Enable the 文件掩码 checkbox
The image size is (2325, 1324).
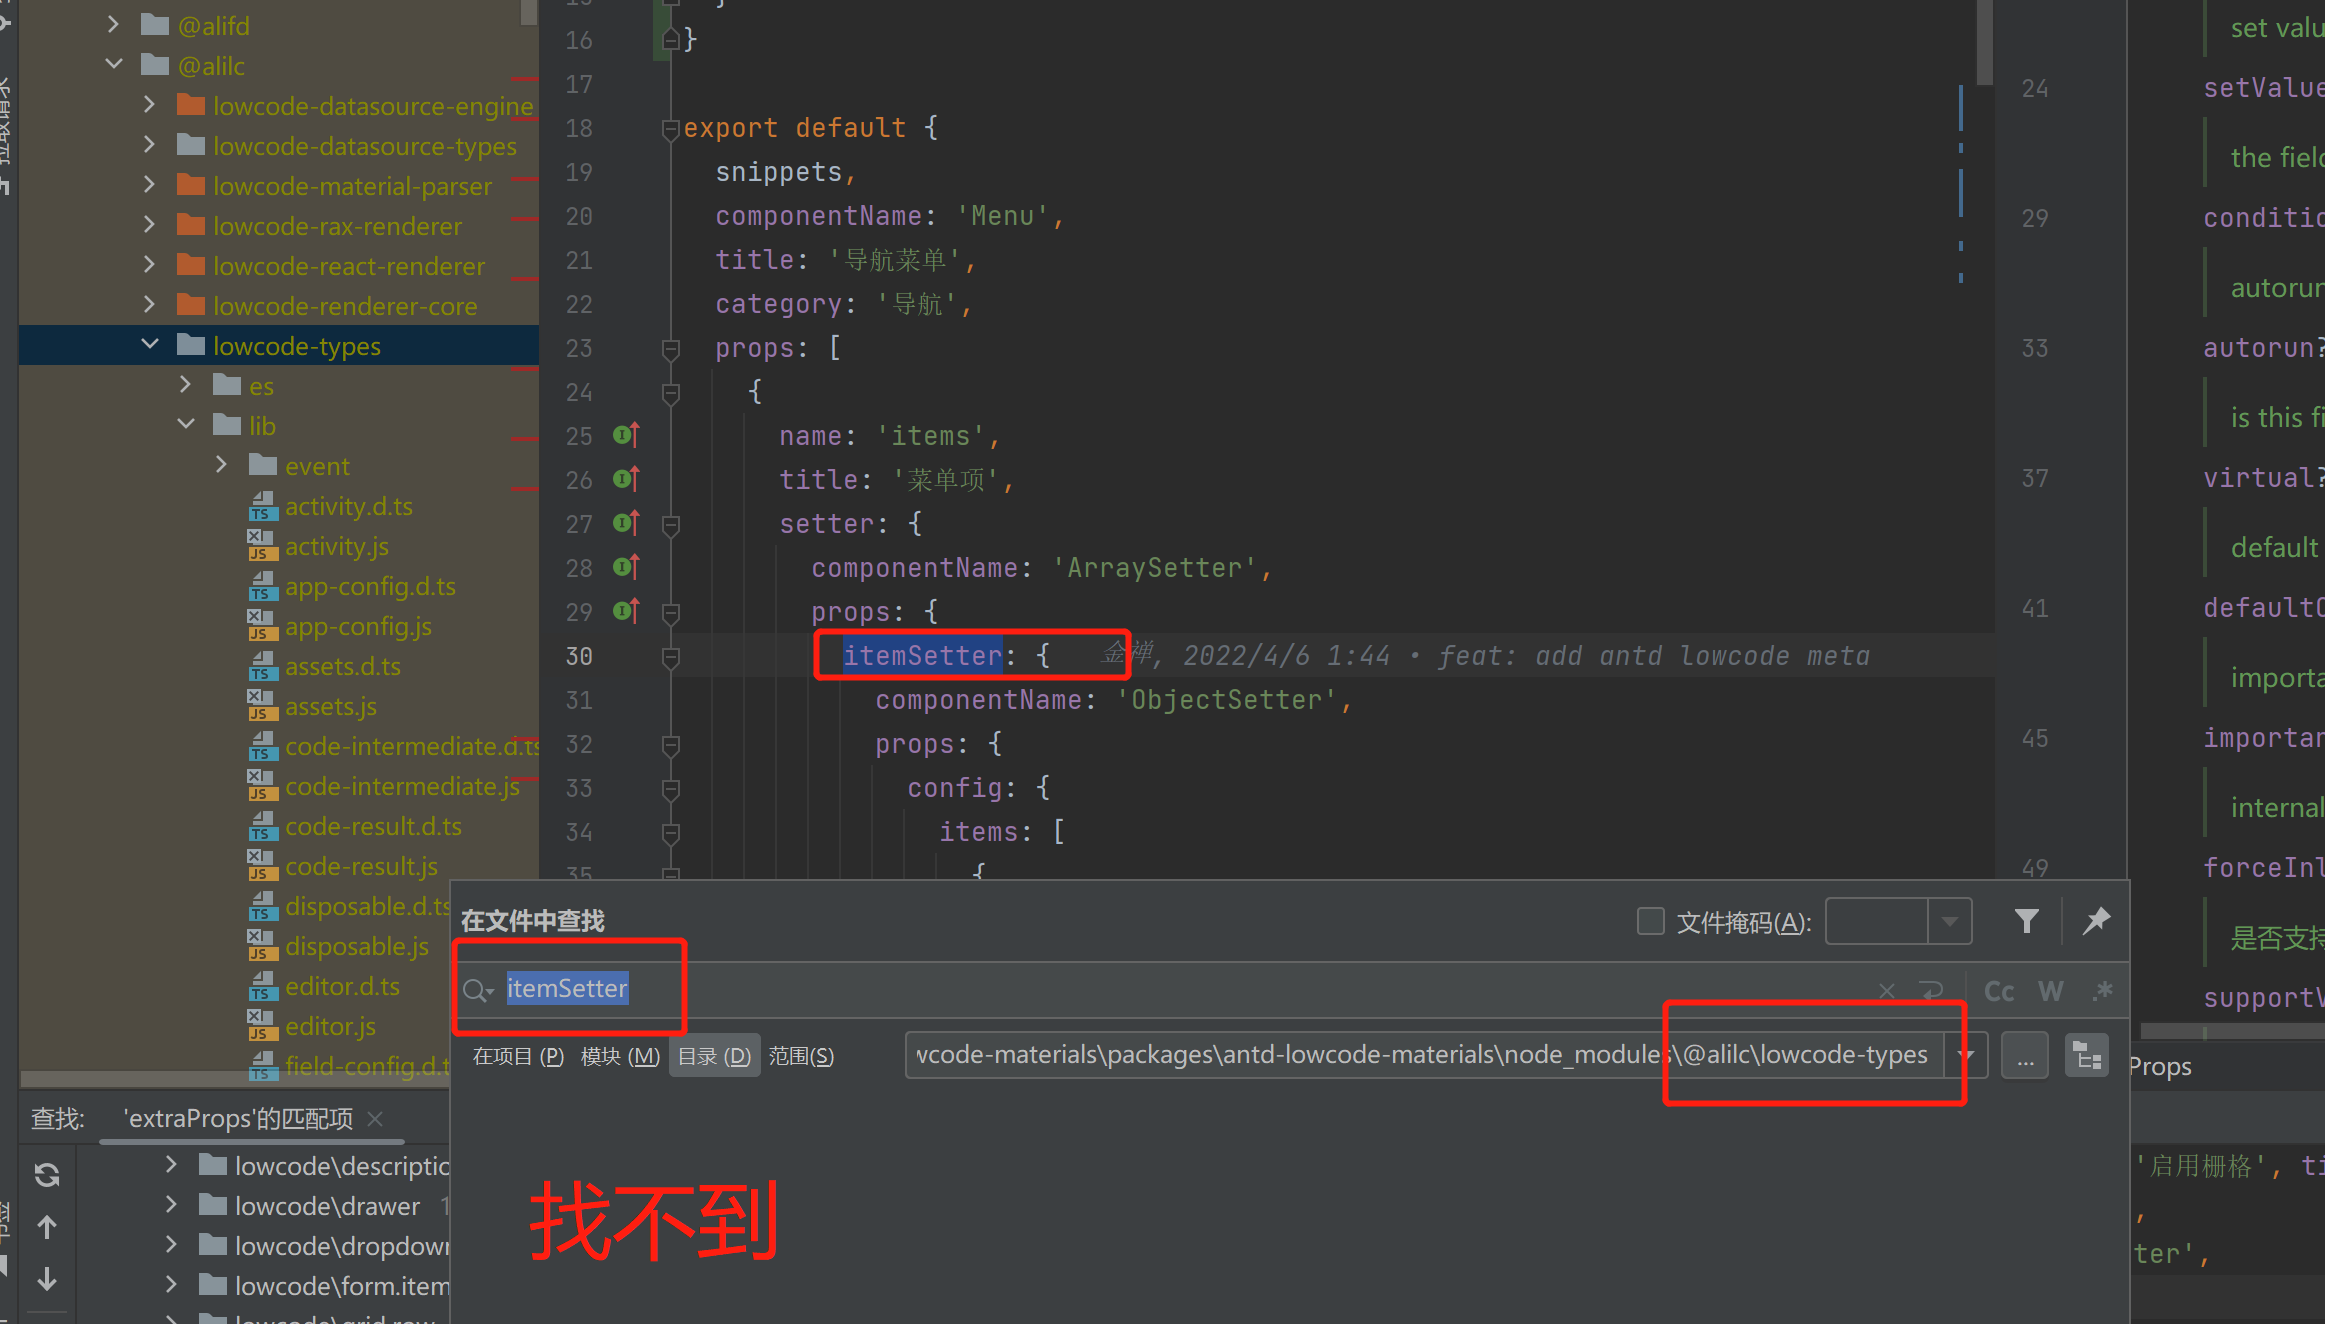click(x=1650, y=921)
